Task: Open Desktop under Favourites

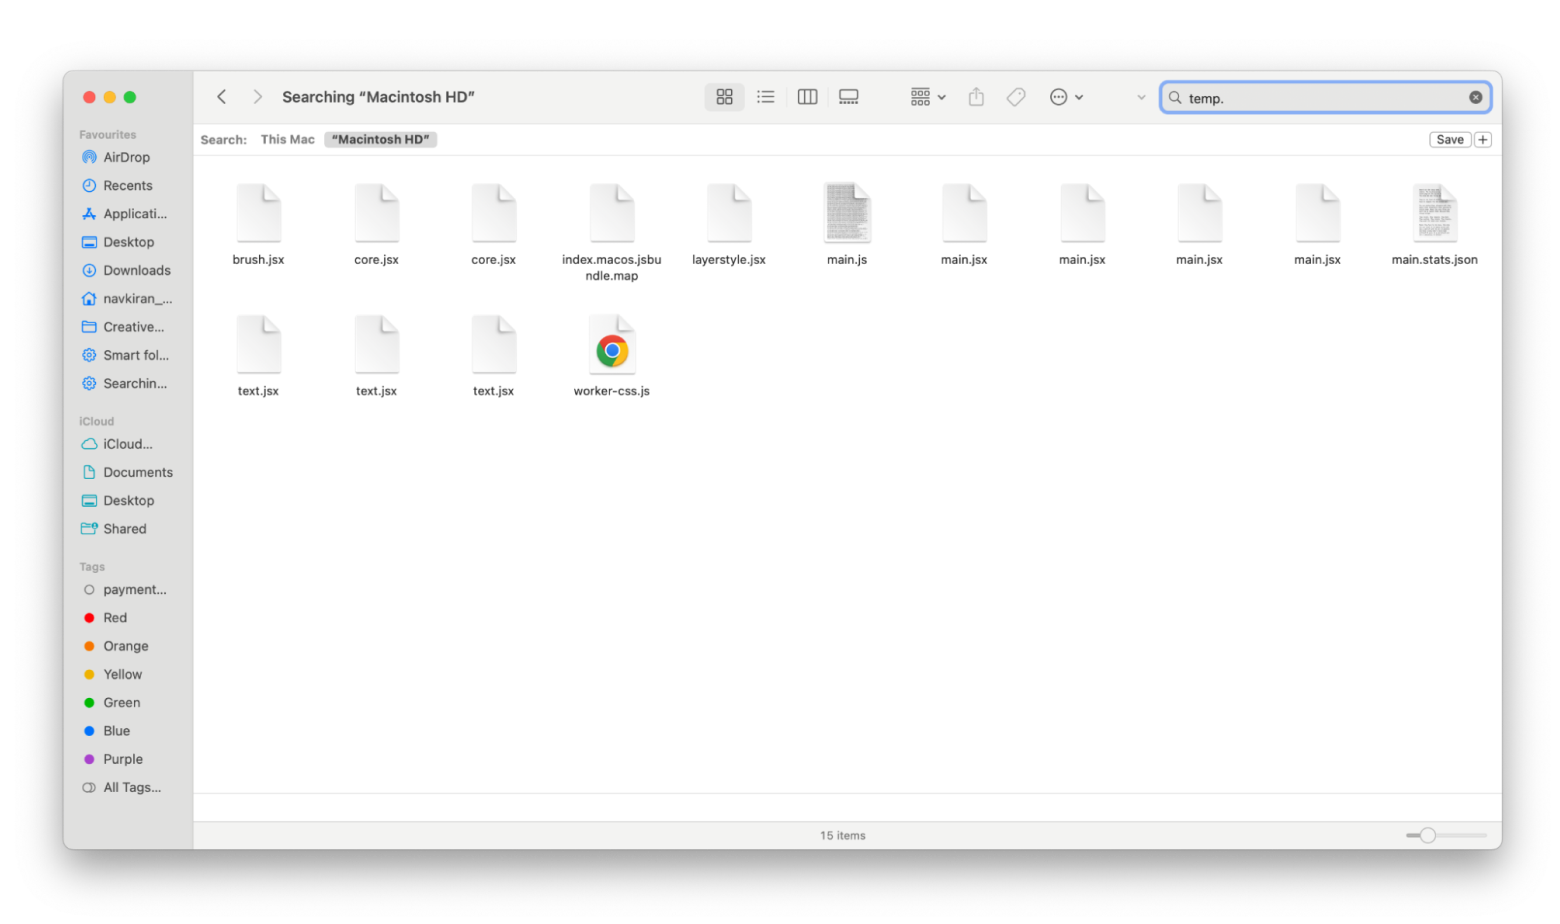Action: [x=127, y=242]
